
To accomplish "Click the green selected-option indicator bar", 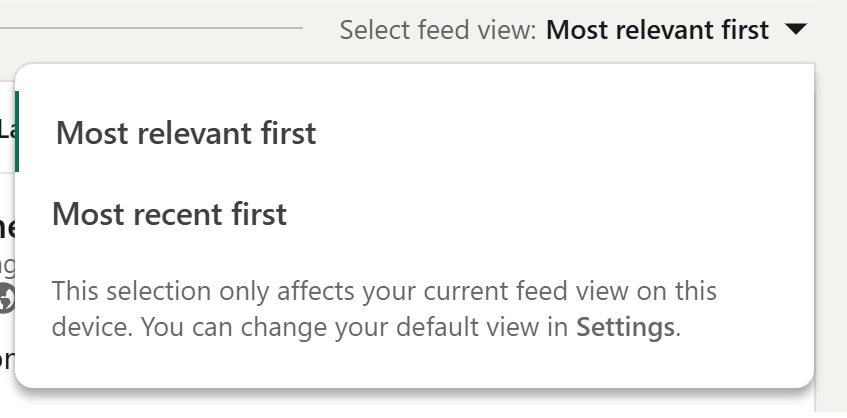I will (x=17, y=132).
